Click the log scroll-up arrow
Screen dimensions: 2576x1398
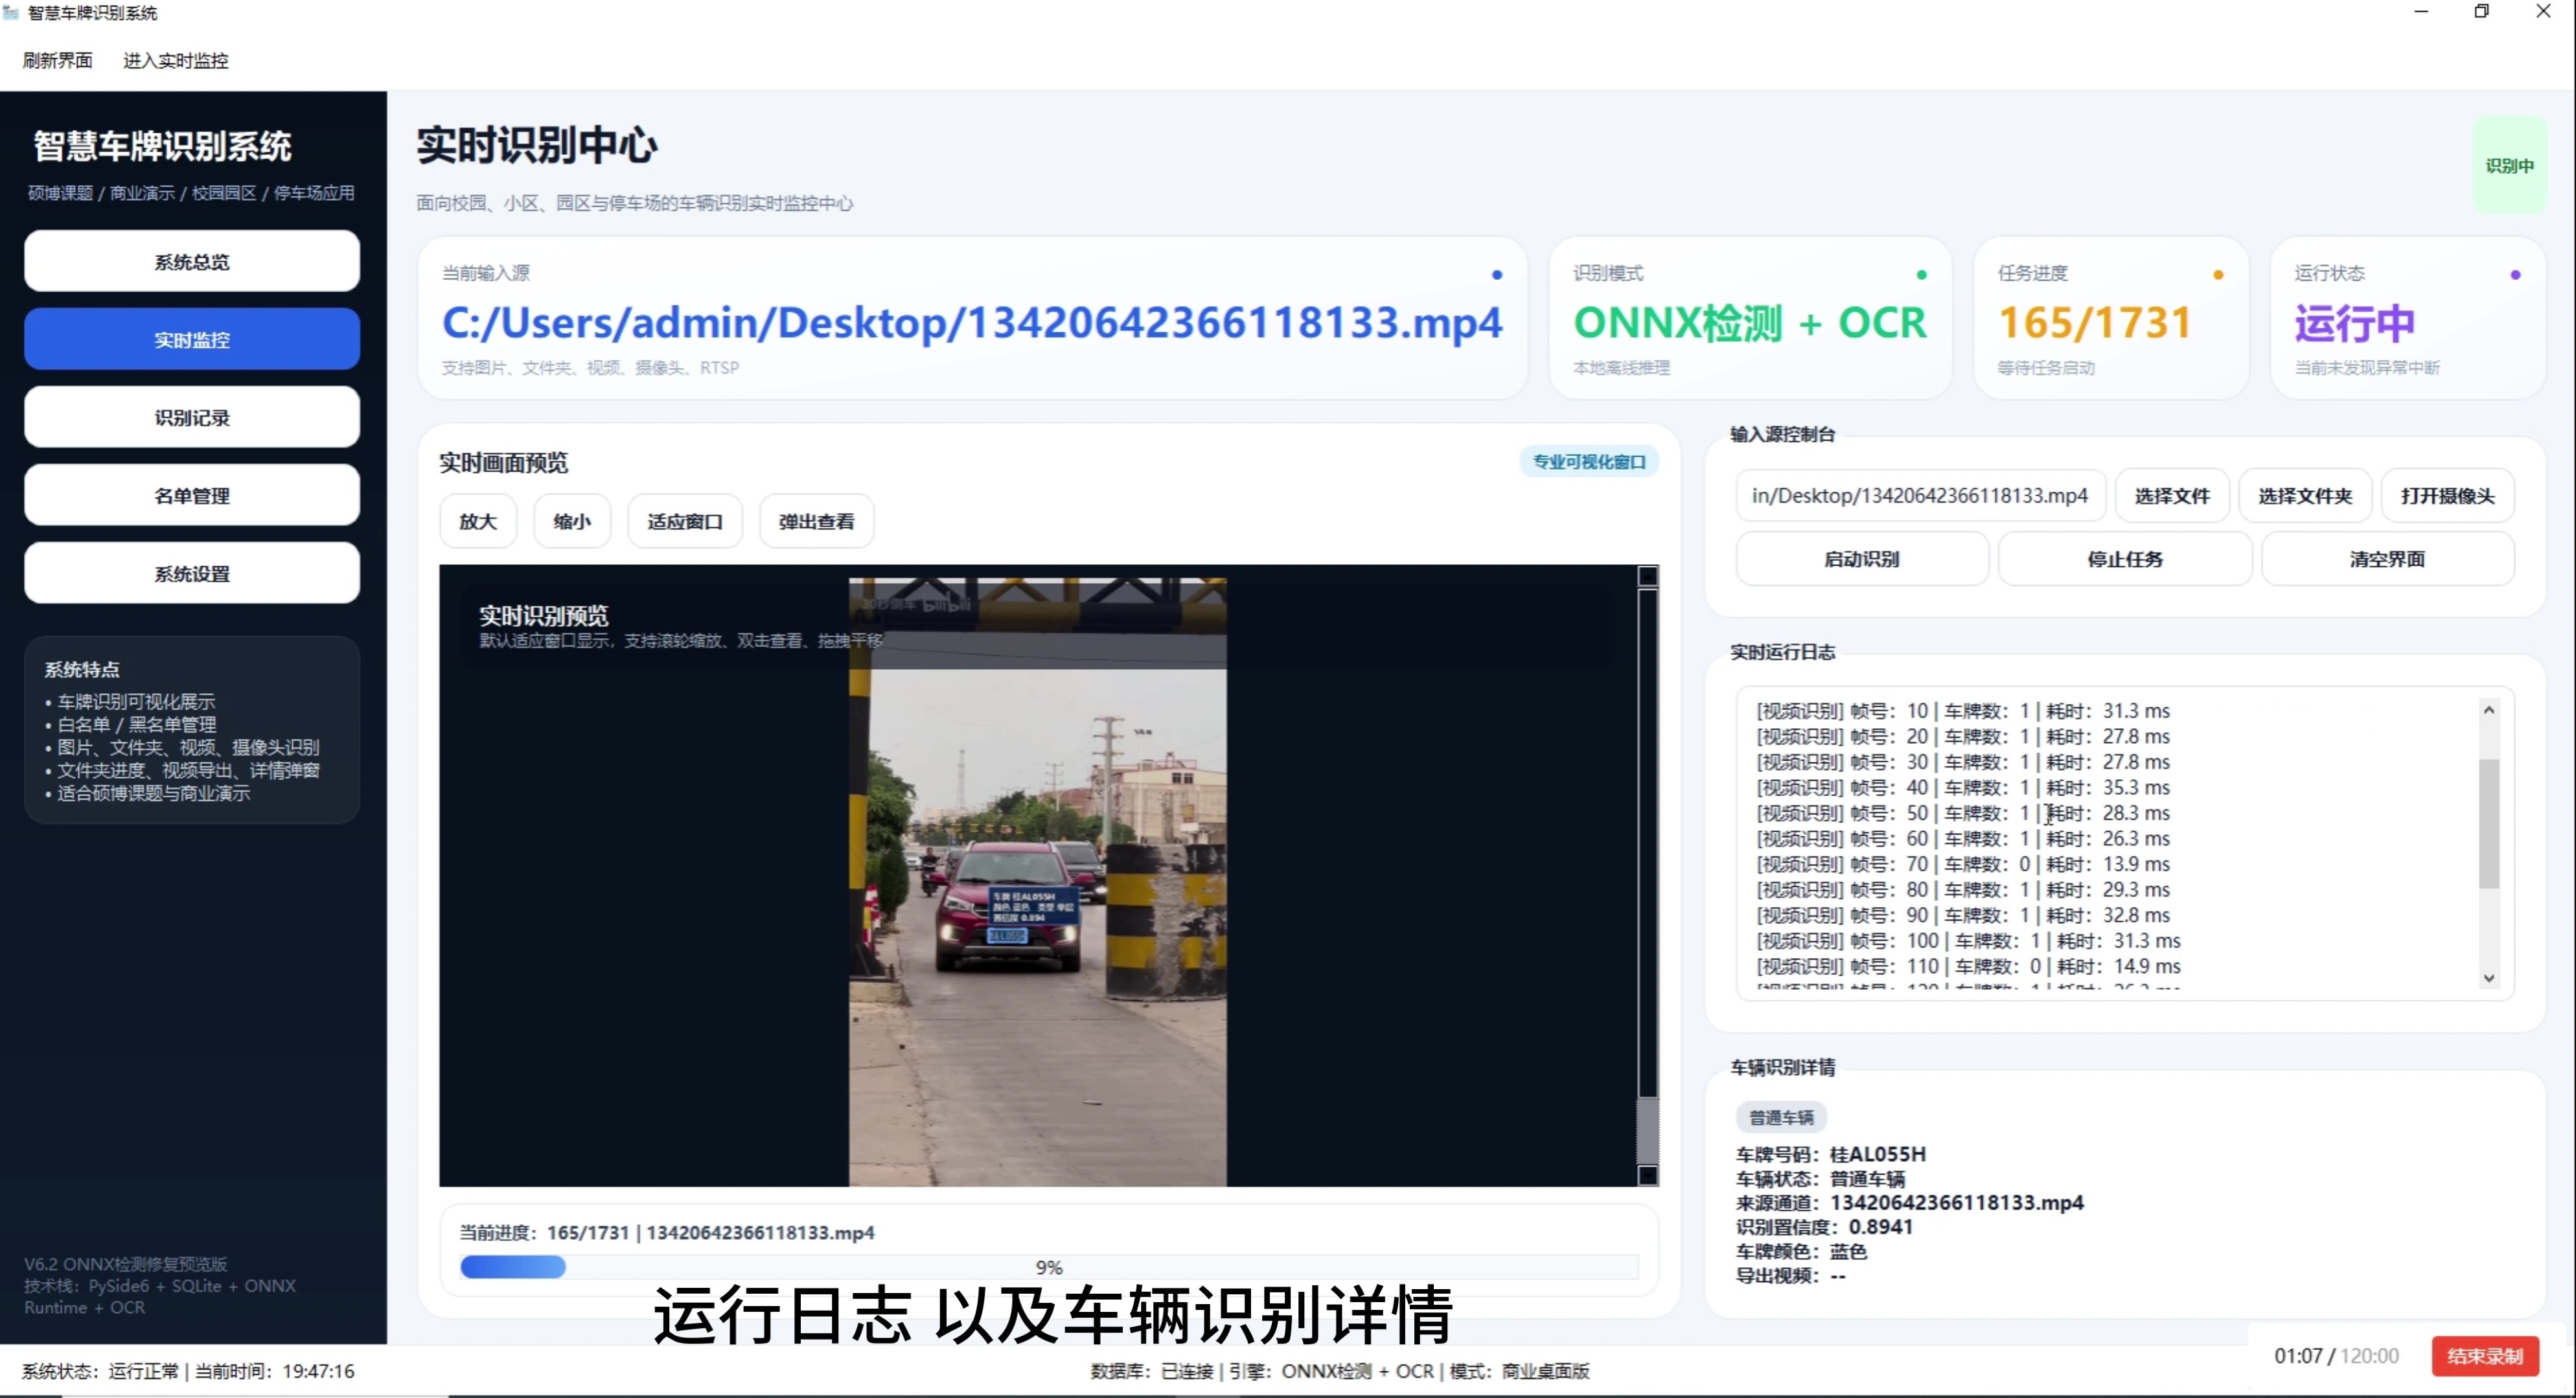point(2489,710)
